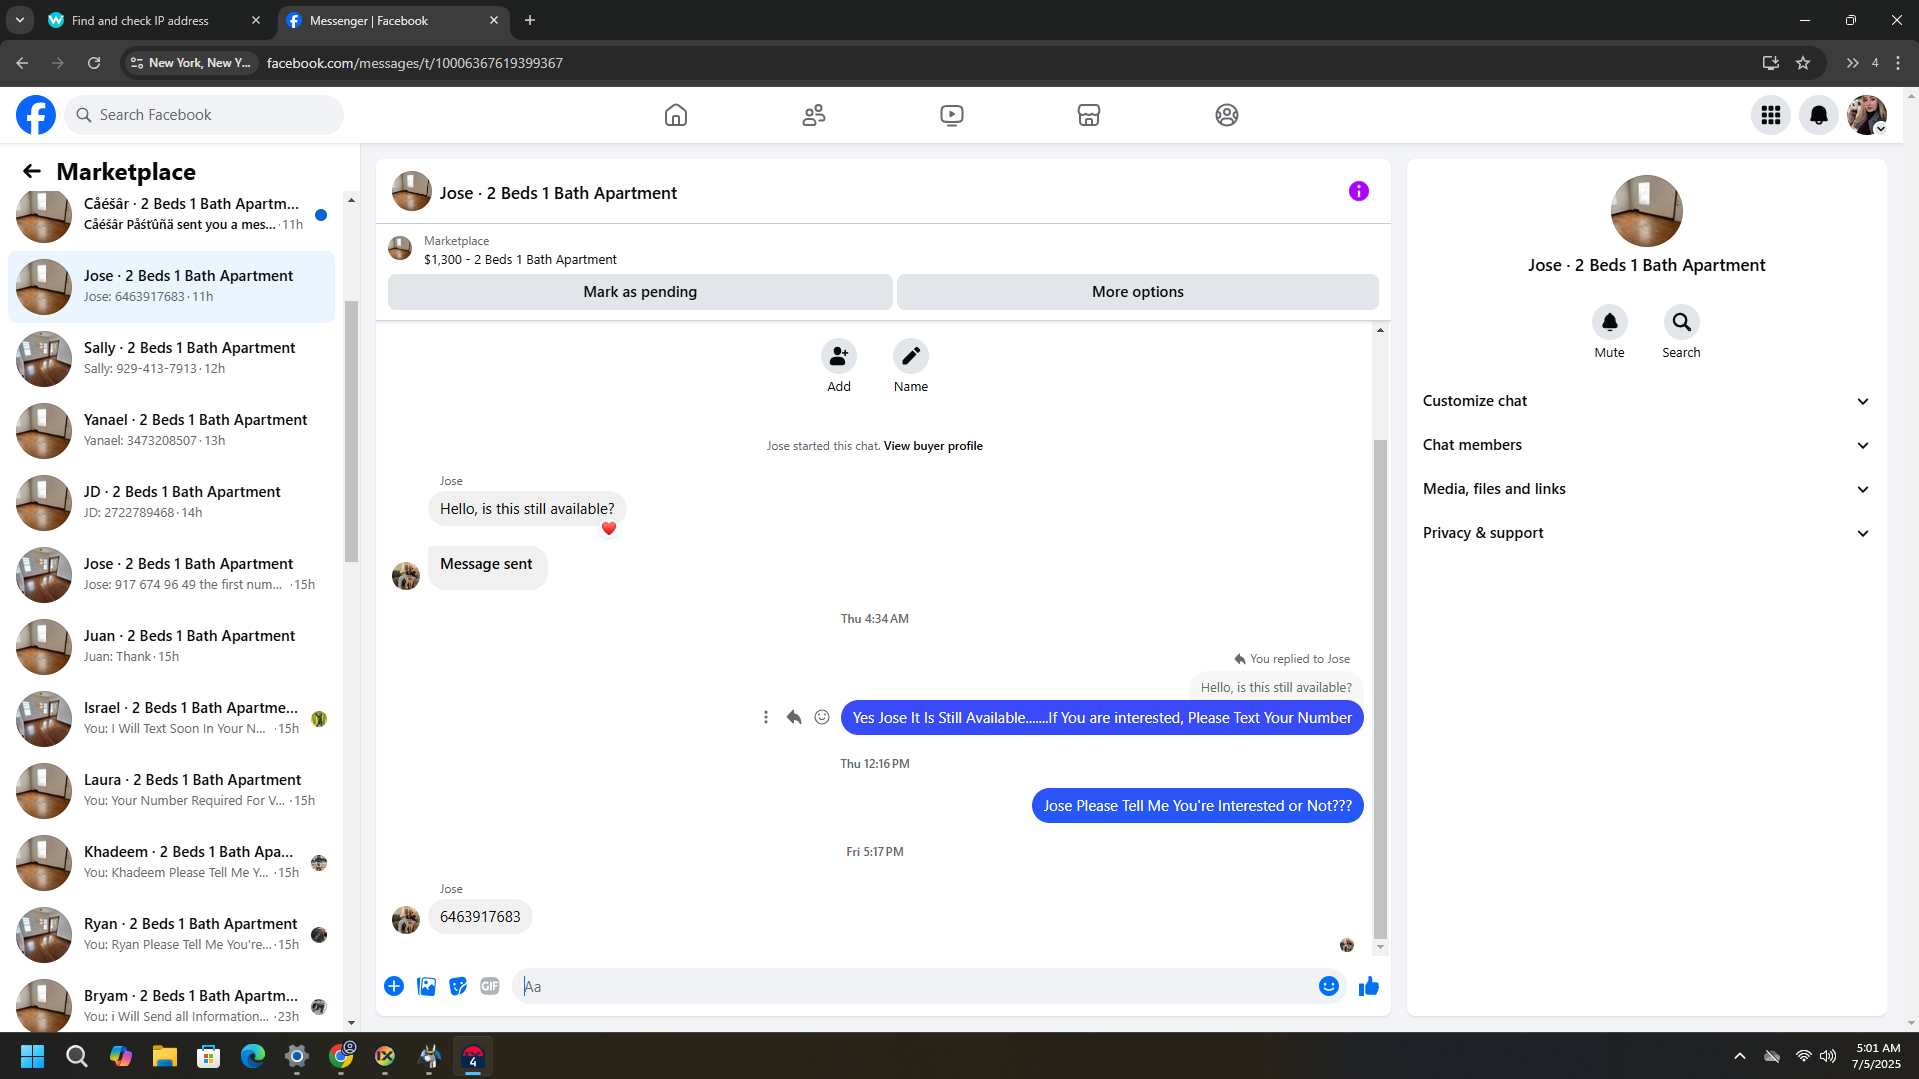1919x1079 pixels.
Task: Click Jose's listing thumbnail in right panel
Action: [x=1646, y=211]
